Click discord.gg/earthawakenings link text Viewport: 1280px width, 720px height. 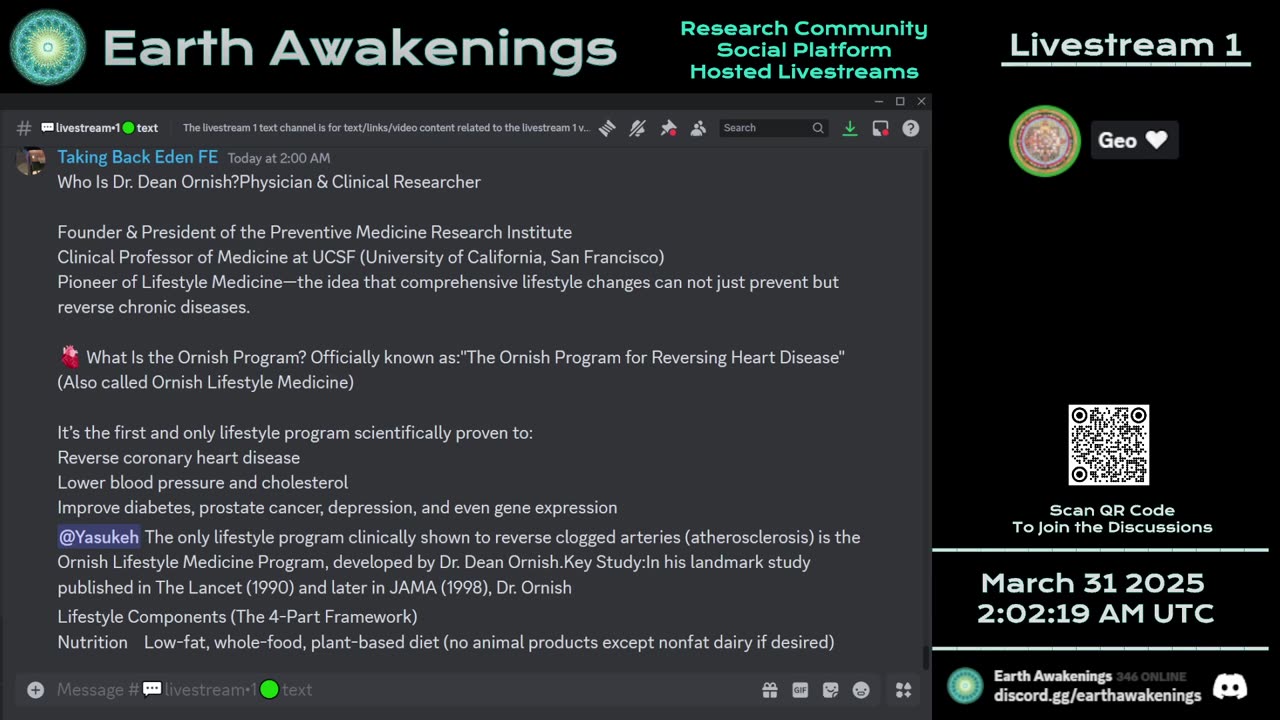[1097, 695]
